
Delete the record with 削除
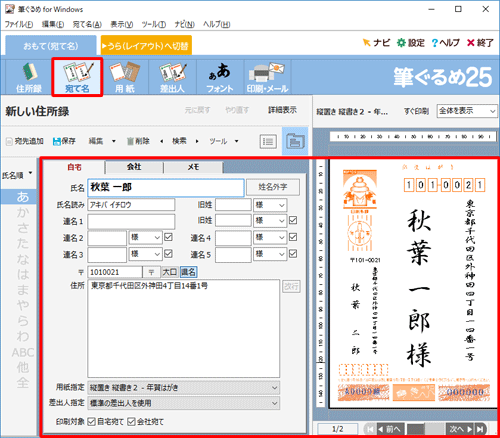[x=138, y=141]
